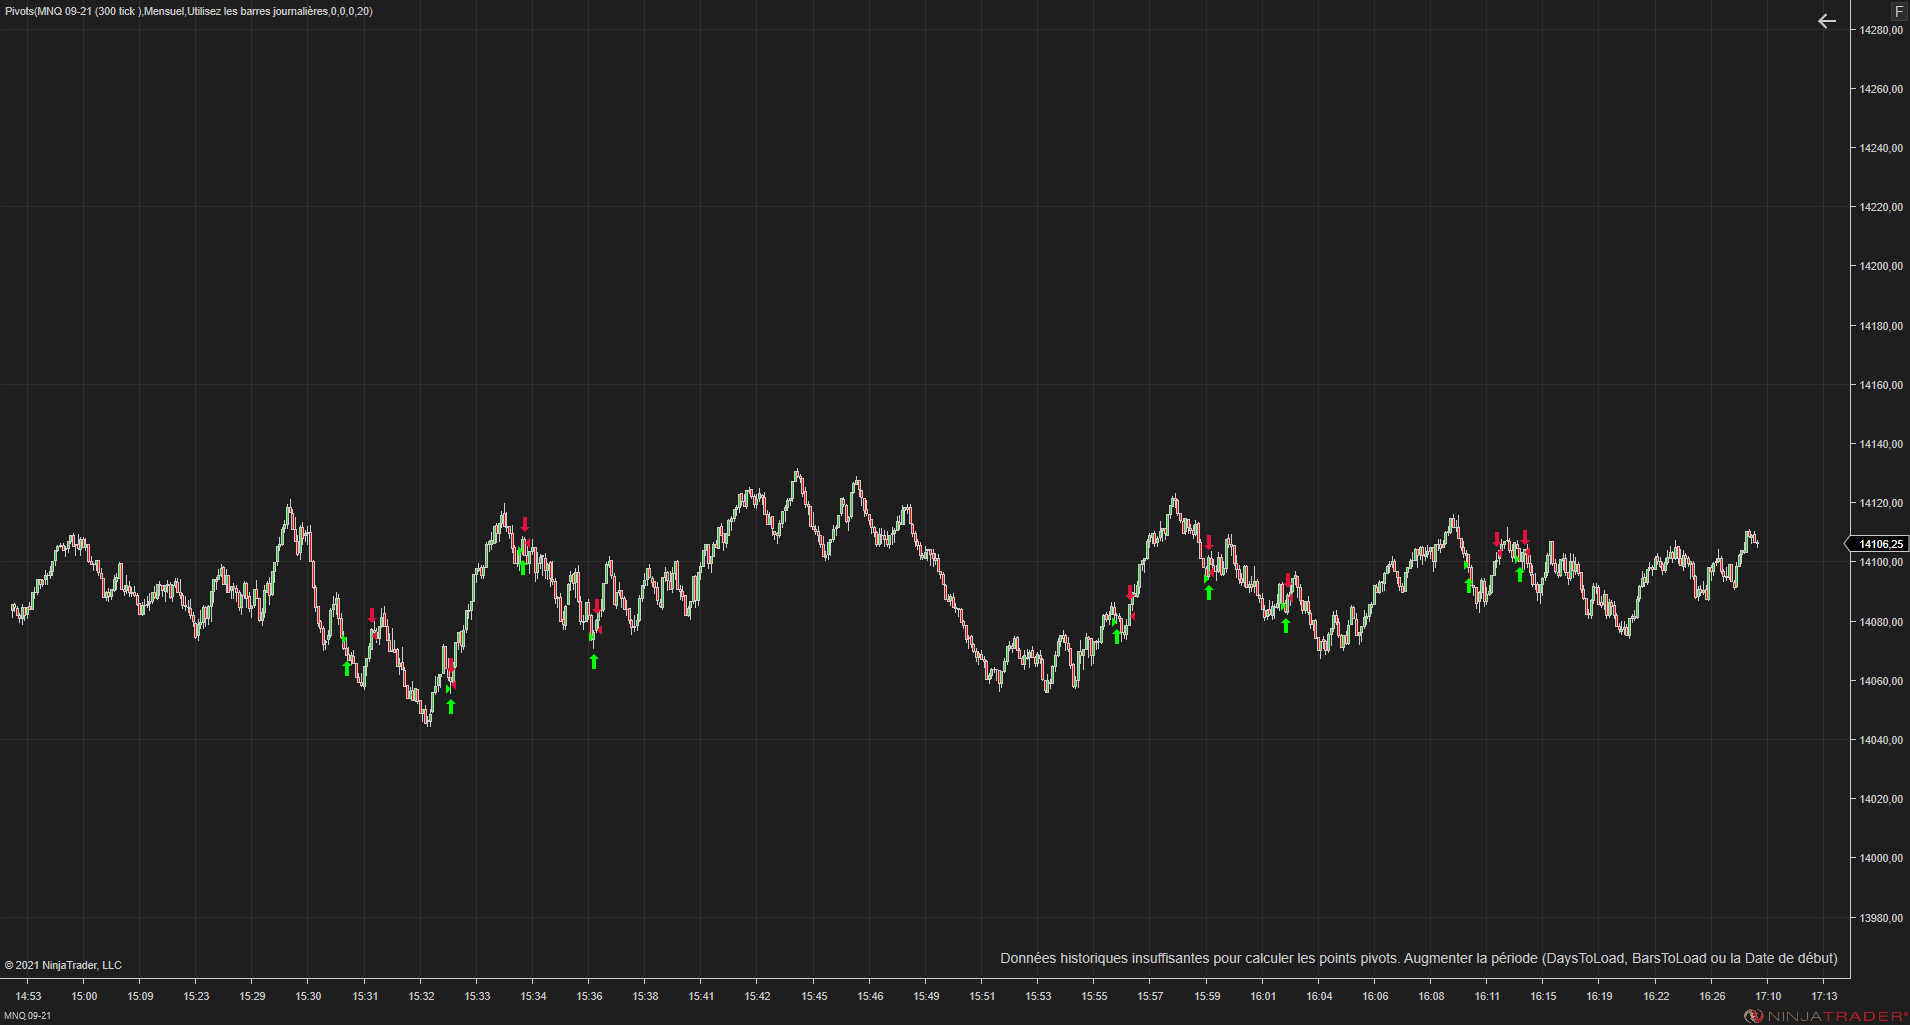
Task: Click the 15:00 time axis label
Action: [x=84, y=996]
